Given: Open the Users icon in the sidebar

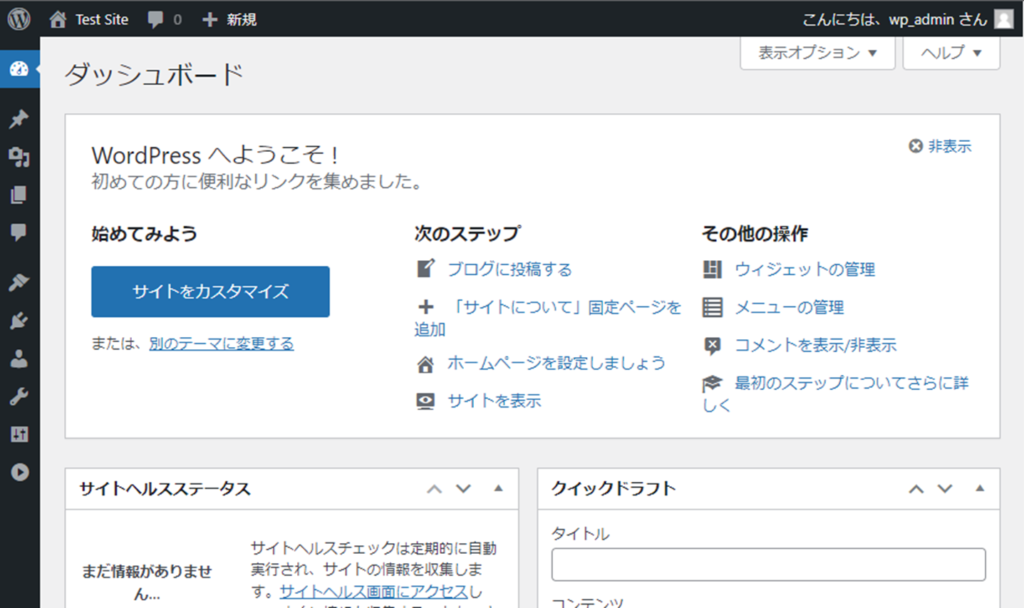Looking at the screenshot, I should (19, 359).
